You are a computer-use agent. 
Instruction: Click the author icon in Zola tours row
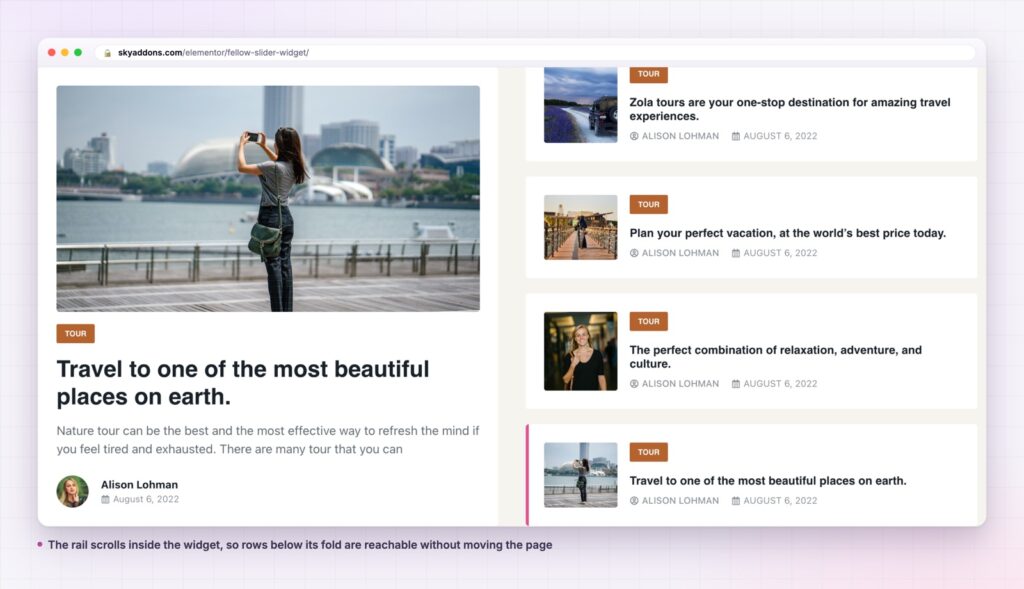(x=634, y=136)
